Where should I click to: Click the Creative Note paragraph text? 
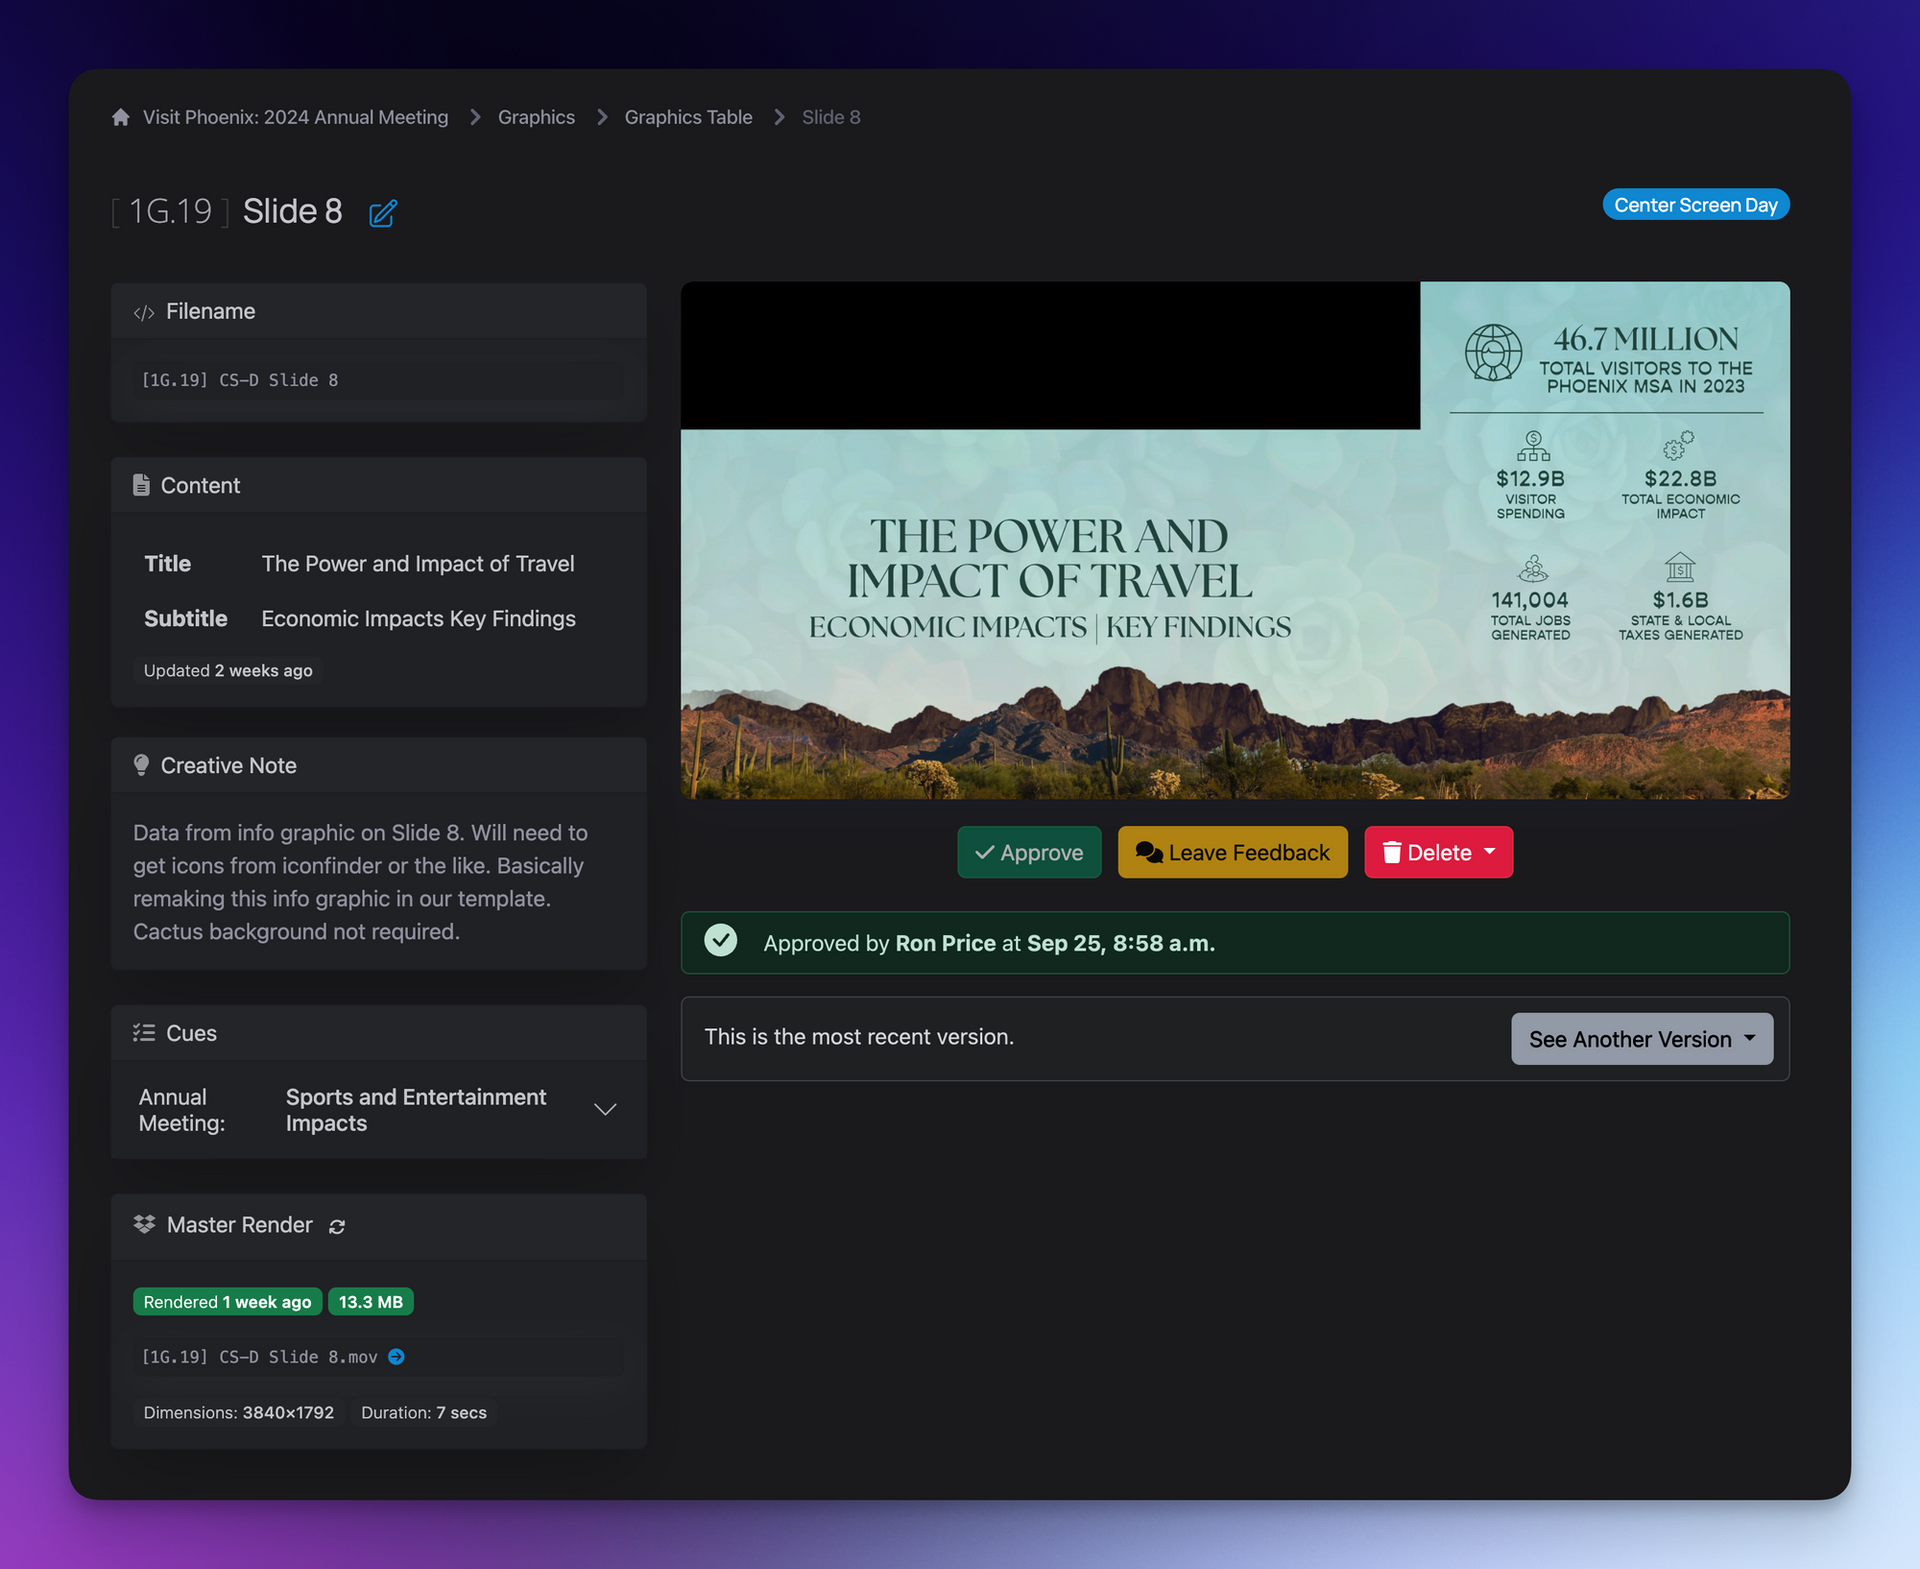point(361,882)
